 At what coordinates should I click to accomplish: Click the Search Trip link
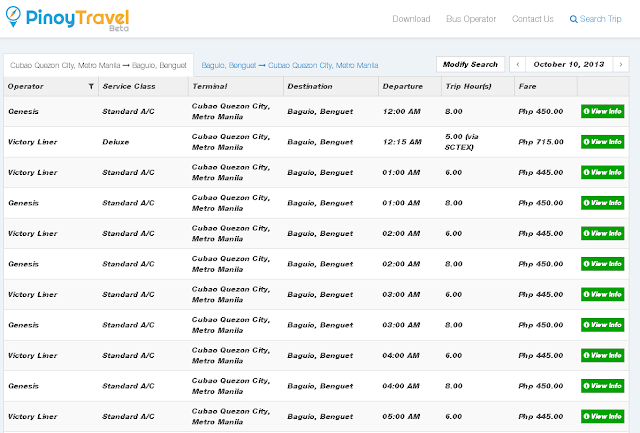click(x=596, y=19)
